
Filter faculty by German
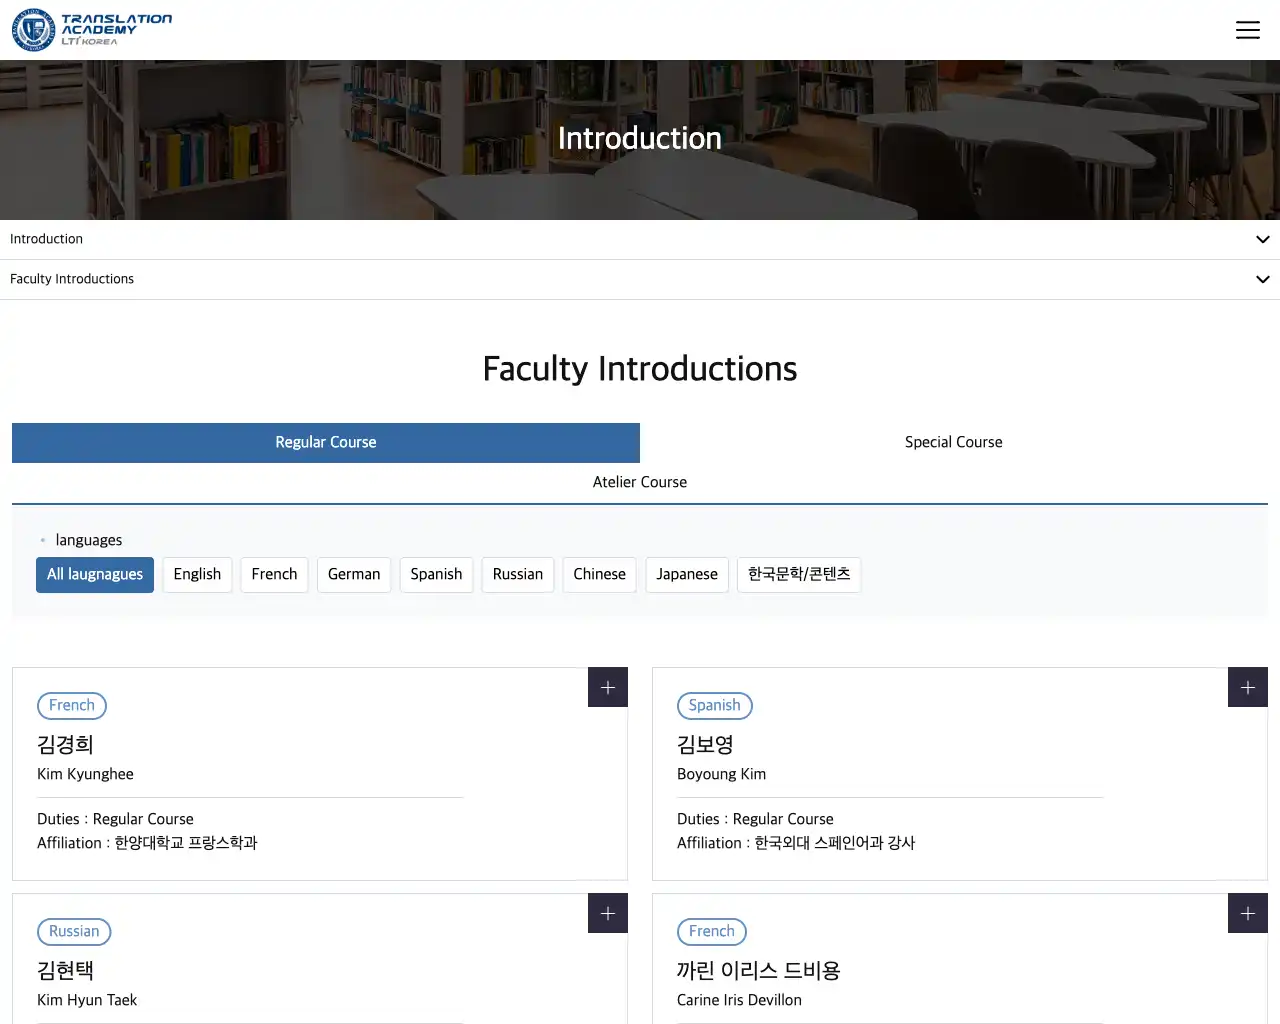354,575
